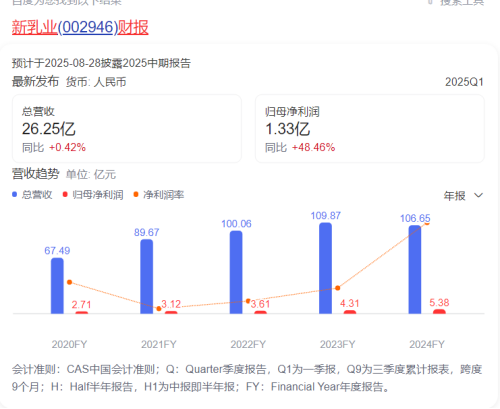This screenshot has width=500, height=409.
Task: Click the 2022FY revenue bar 100.06
Action: (236, 272)
